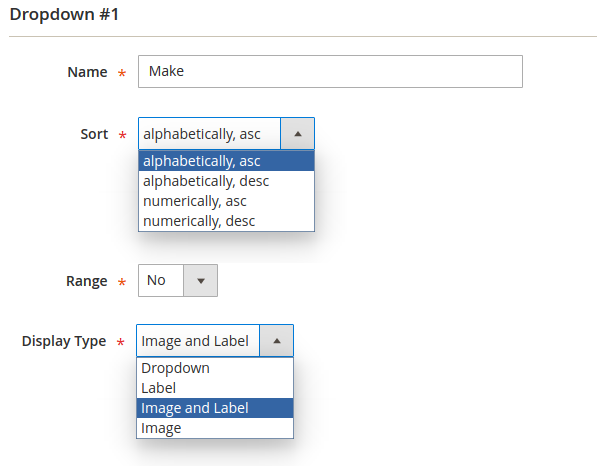Pick numerically, asc sort option
The height and width of the screenshot is (466, 597).
coord(226,201)
